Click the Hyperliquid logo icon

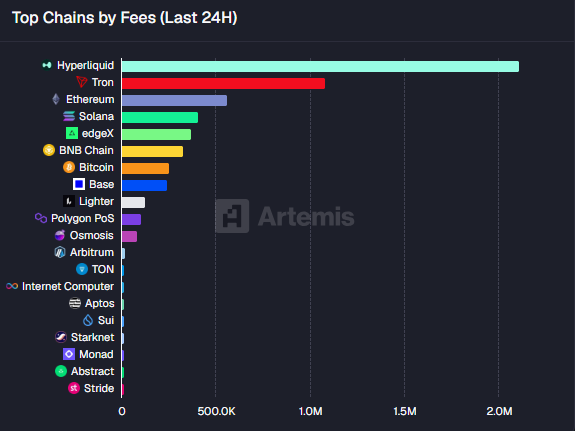[x=47, y=65]
